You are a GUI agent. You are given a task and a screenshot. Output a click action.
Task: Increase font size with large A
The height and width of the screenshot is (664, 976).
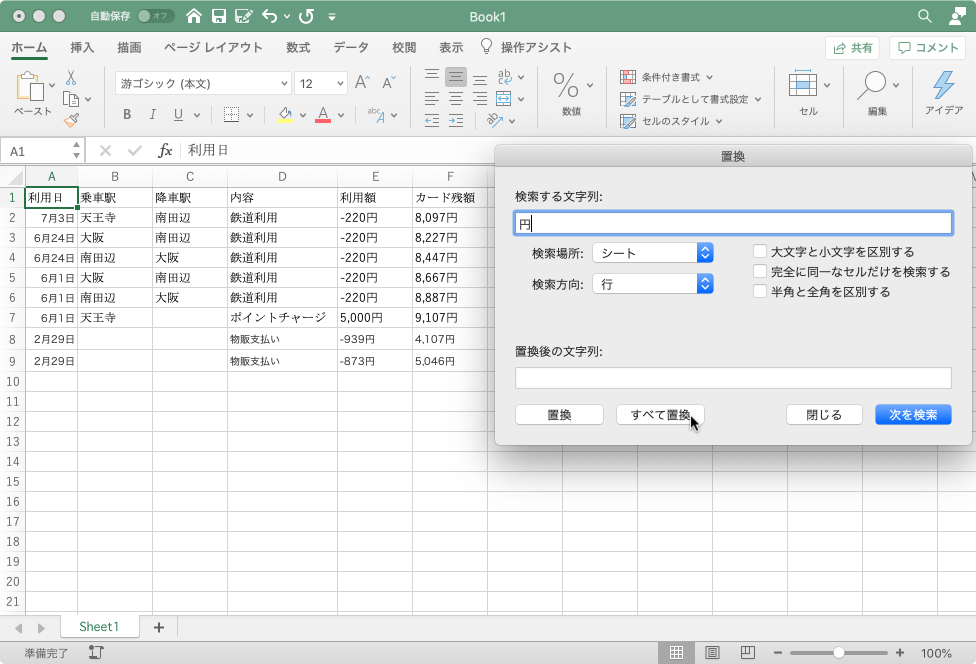pos(362,83)
